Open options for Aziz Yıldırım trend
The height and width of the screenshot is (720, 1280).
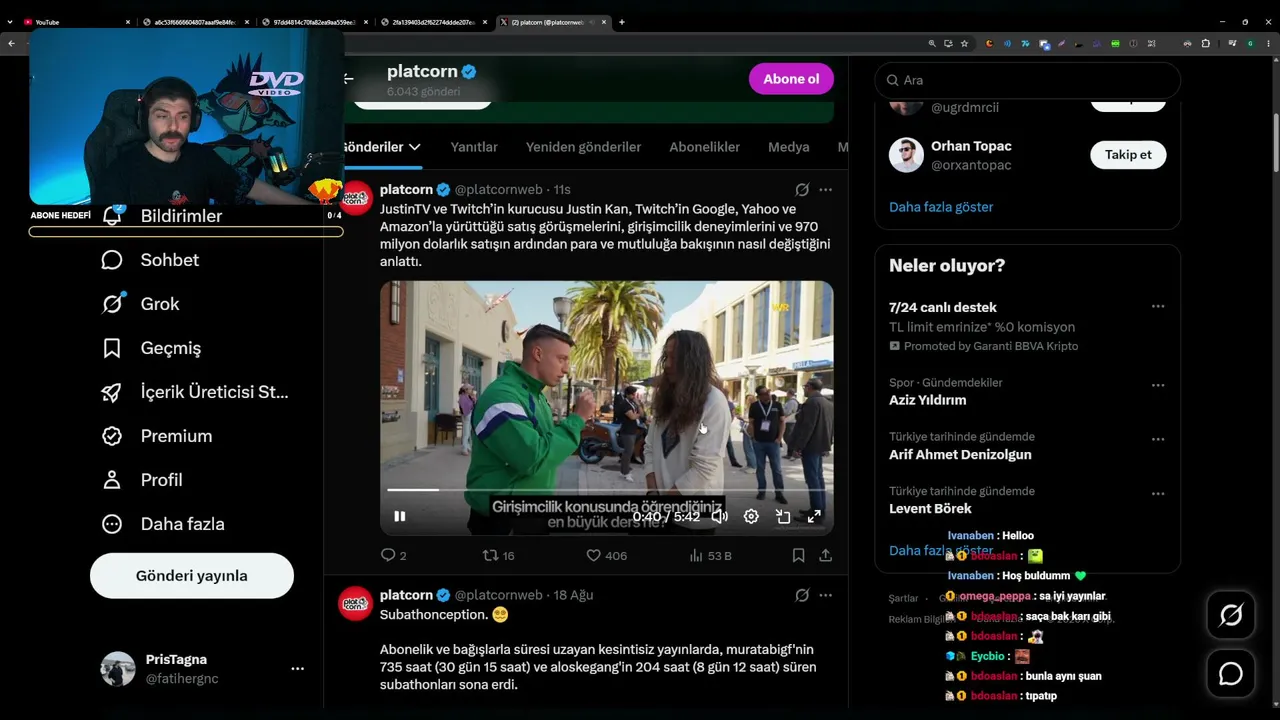click(x=1157, y=385)
